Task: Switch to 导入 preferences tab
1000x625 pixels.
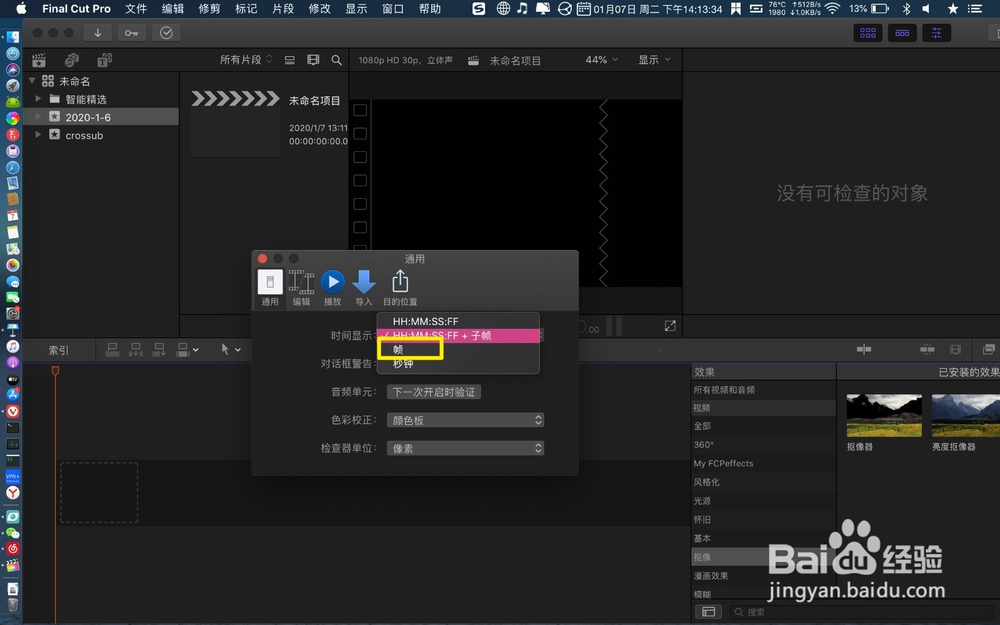Action: (364, 288)
